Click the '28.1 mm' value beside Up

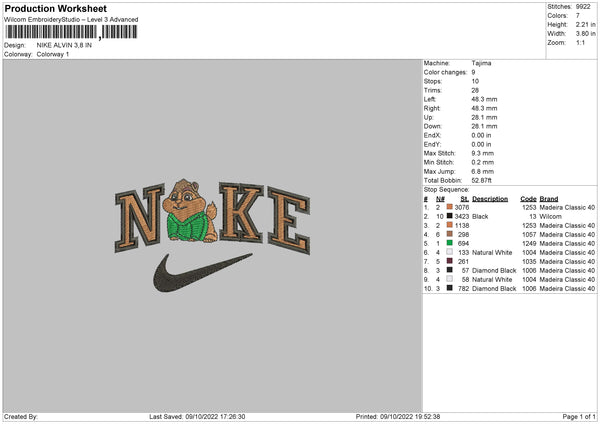(484, 117)
